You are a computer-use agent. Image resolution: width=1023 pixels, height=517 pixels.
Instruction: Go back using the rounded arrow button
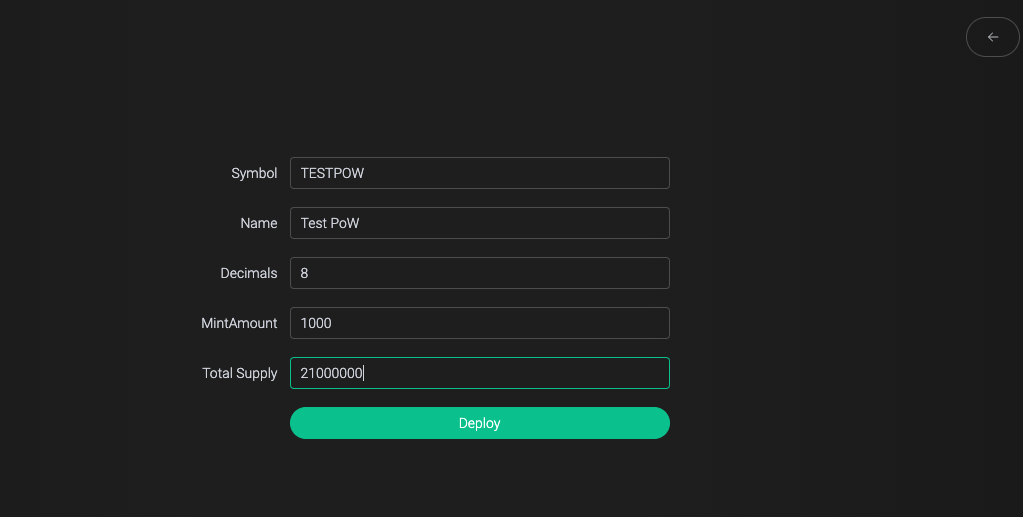993,37
